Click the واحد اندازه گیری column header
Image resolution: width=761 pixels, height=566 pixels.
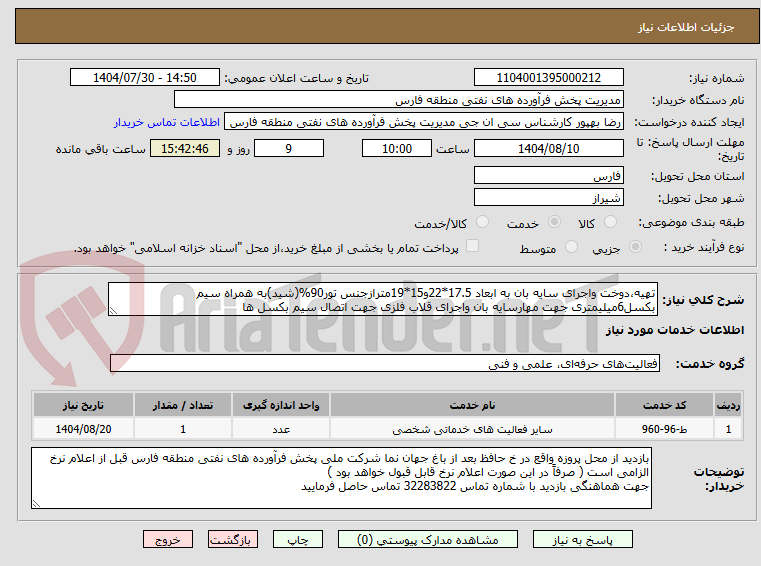point(281,405)
